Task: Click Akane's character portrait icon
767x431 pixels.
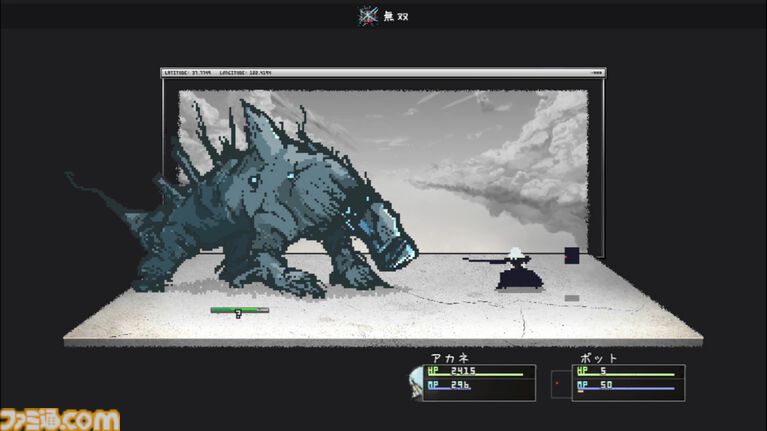Action: point(416,383)
